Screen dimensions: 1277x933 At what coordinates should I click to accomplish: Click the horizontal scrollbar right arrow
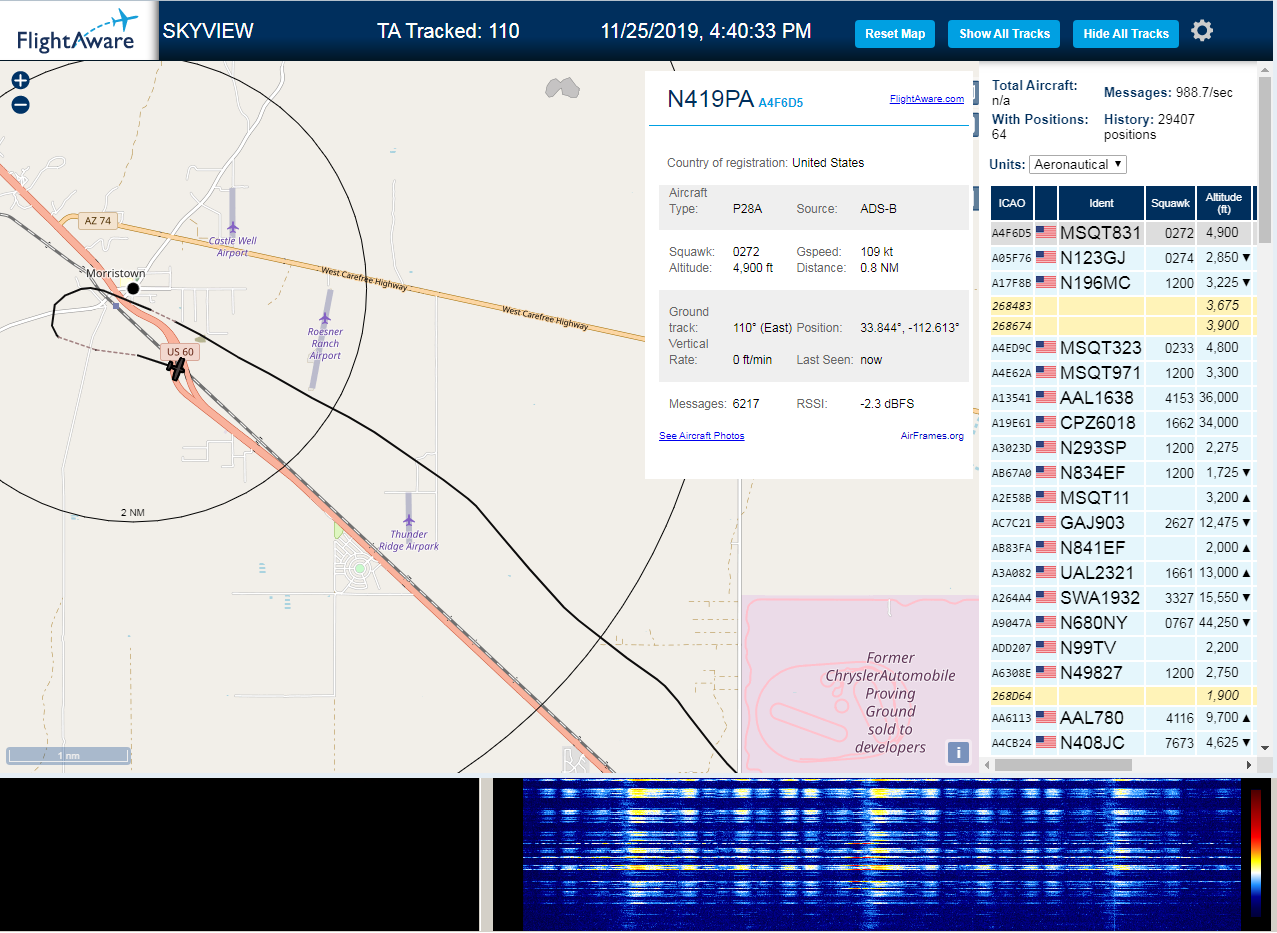point(1247,765)
